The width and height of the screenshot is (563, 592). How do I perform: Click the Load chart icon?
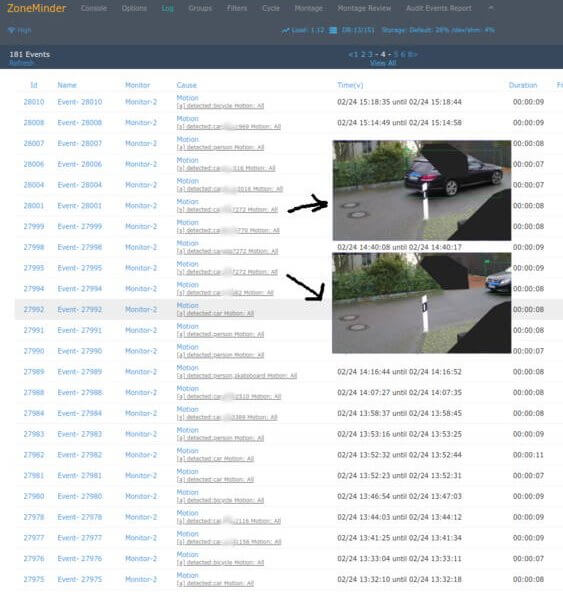point(285,30)
